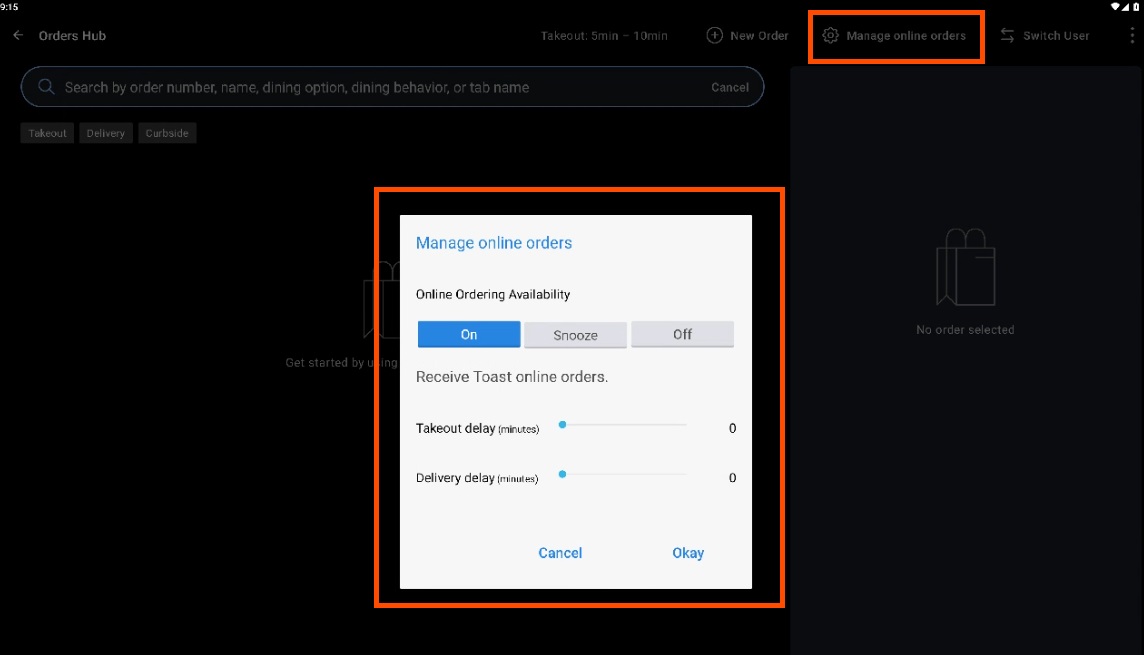Cancel the Manage online orders dialog
The height and width of the screenshot is (655, 1144).
point(560,553)
